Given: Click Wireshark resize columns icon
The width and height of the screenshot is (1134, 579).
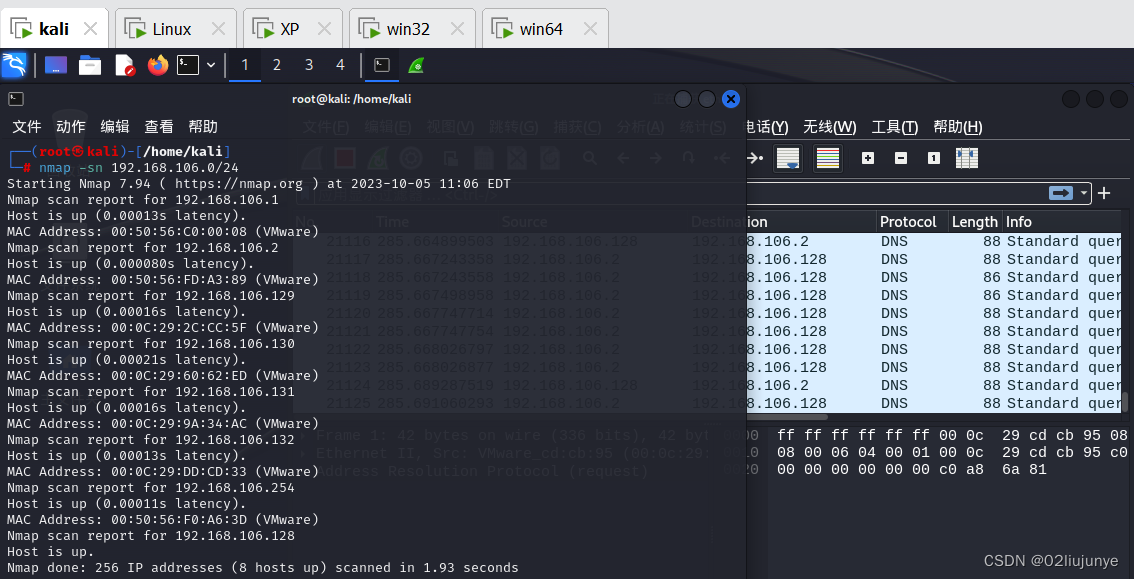Looking at the screenshot, I should 967,158.
